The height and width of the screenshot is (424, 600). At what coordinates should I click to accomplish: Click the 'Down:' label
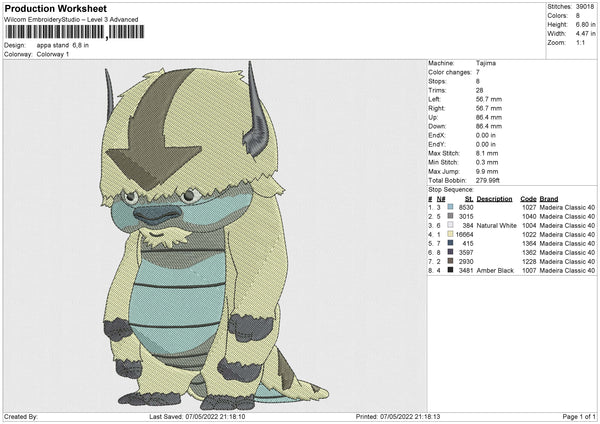coord(437,126)
